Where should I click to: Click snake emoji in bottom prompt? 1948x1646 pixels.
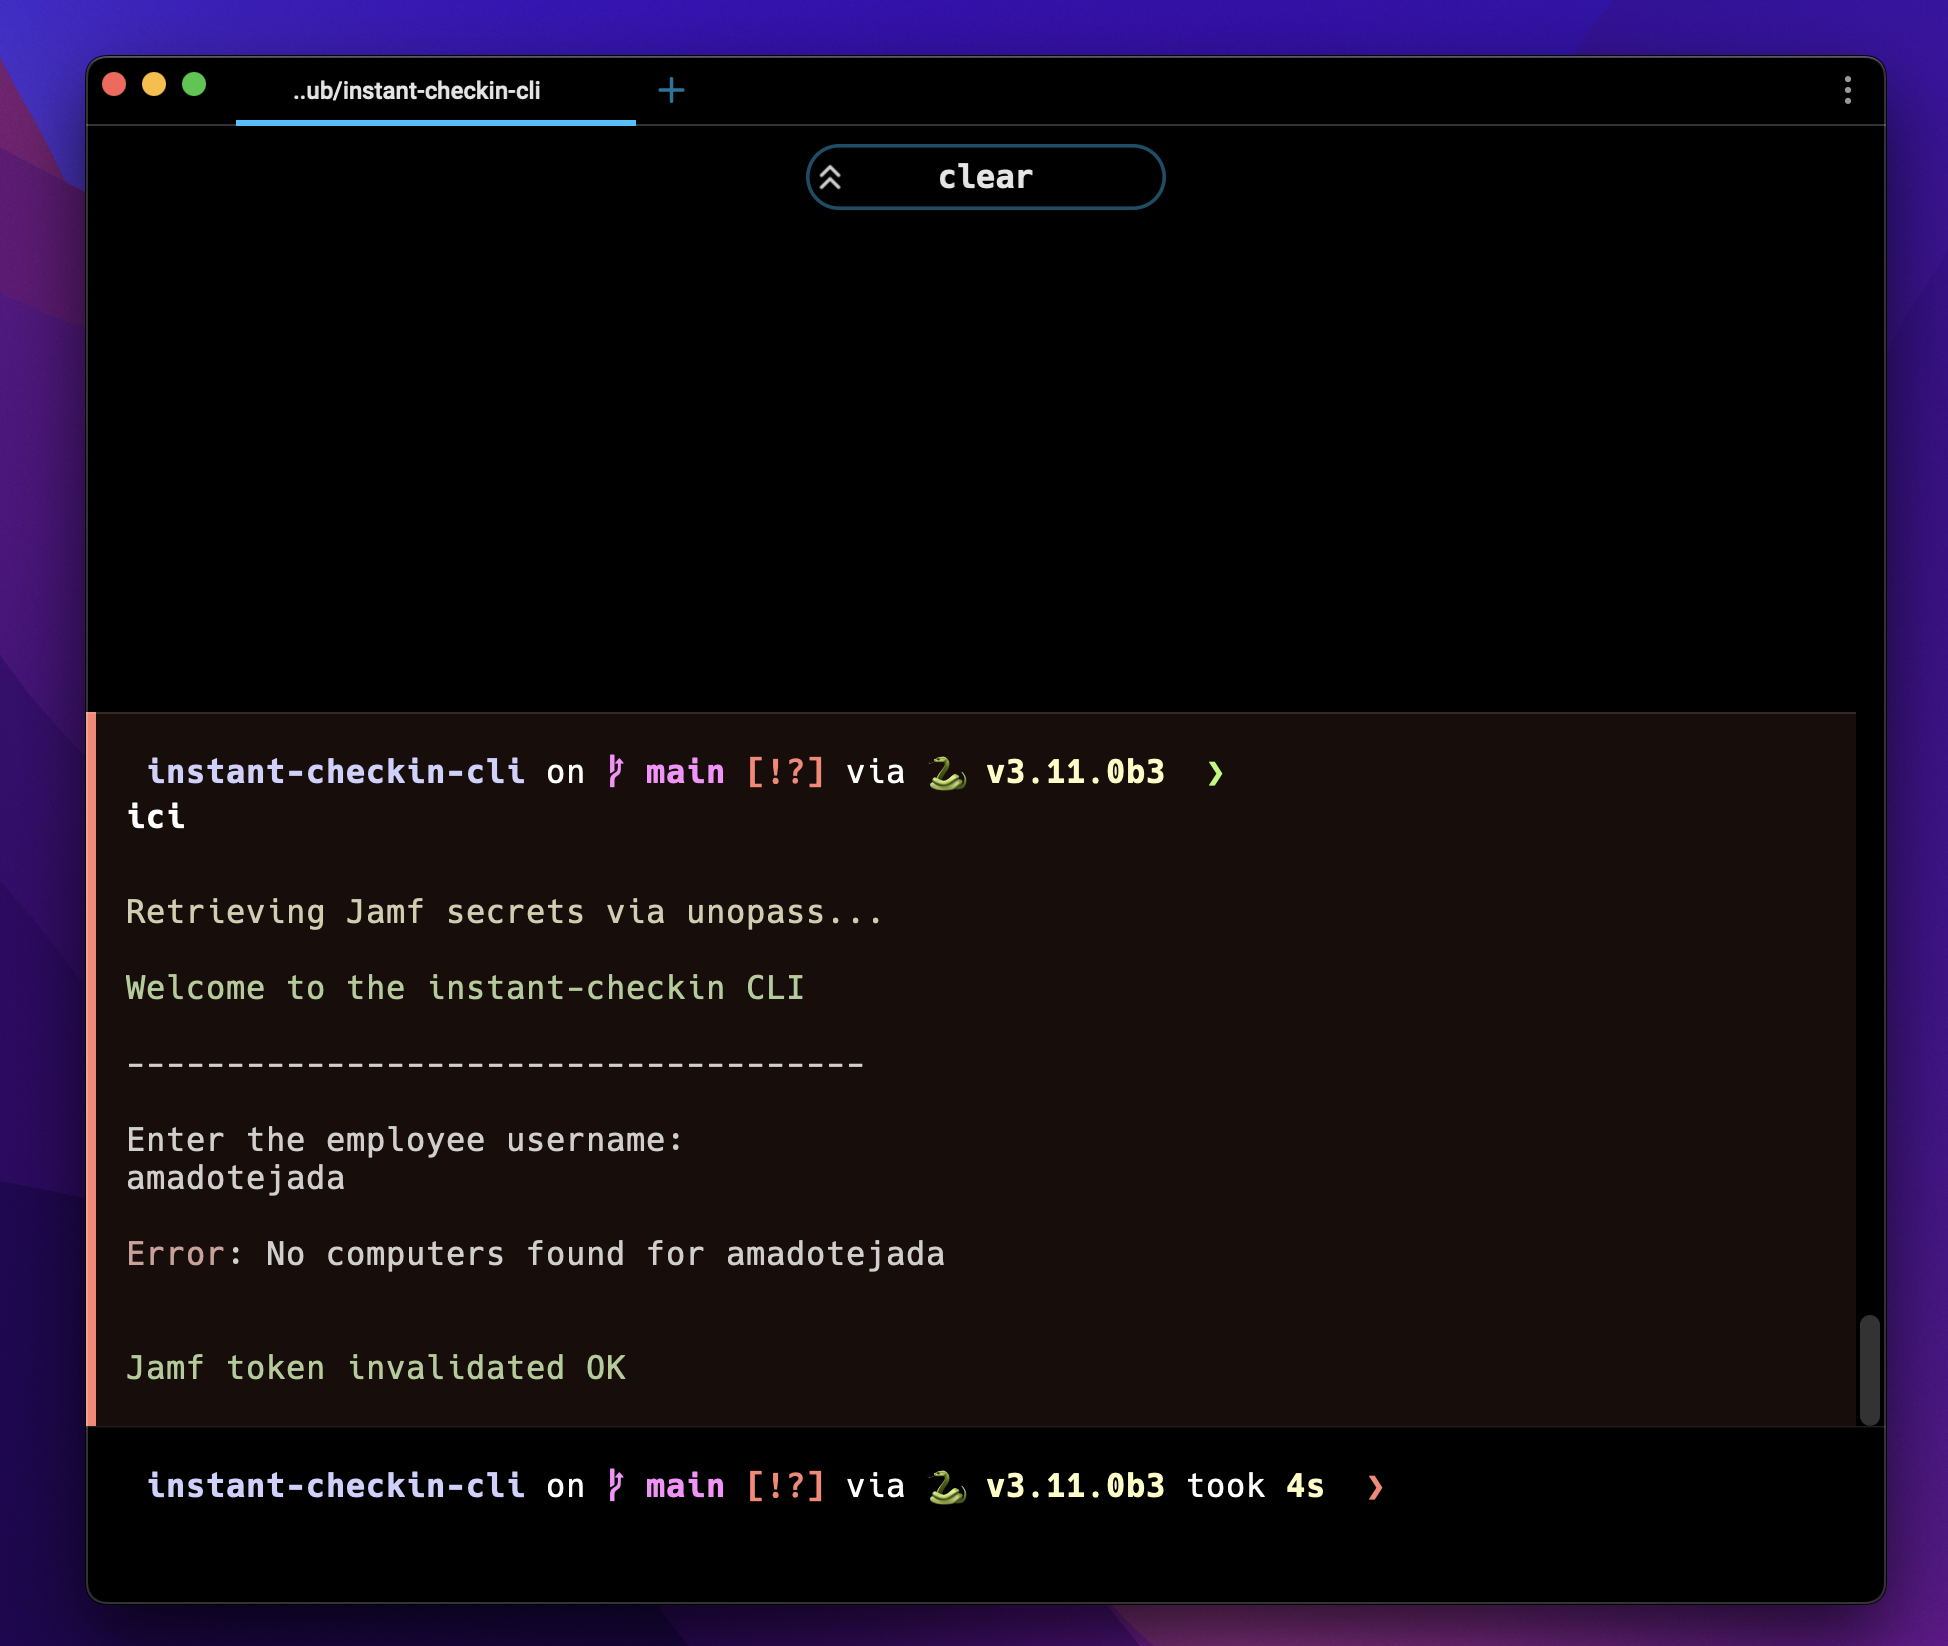point(946,1487)
